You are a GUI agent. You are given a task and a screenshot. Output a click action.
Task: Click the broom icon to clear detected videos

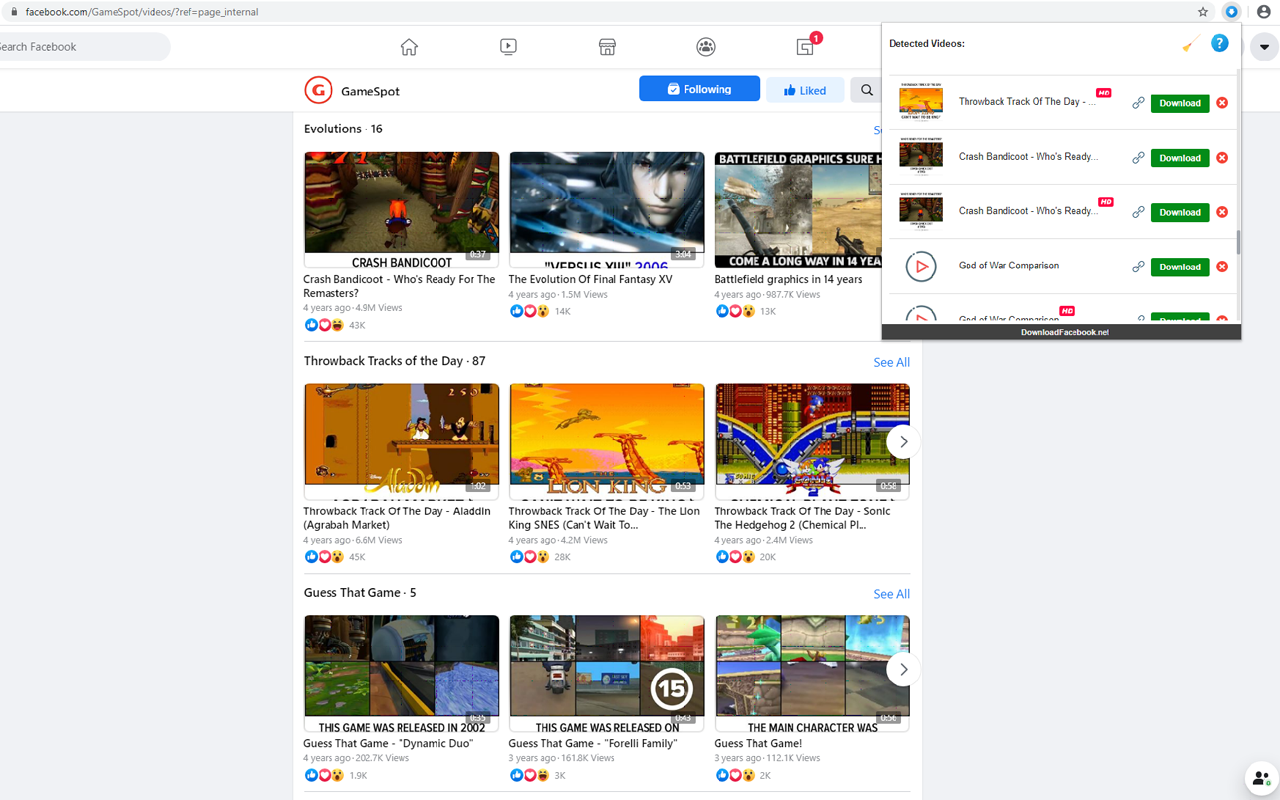(1189, 44)
